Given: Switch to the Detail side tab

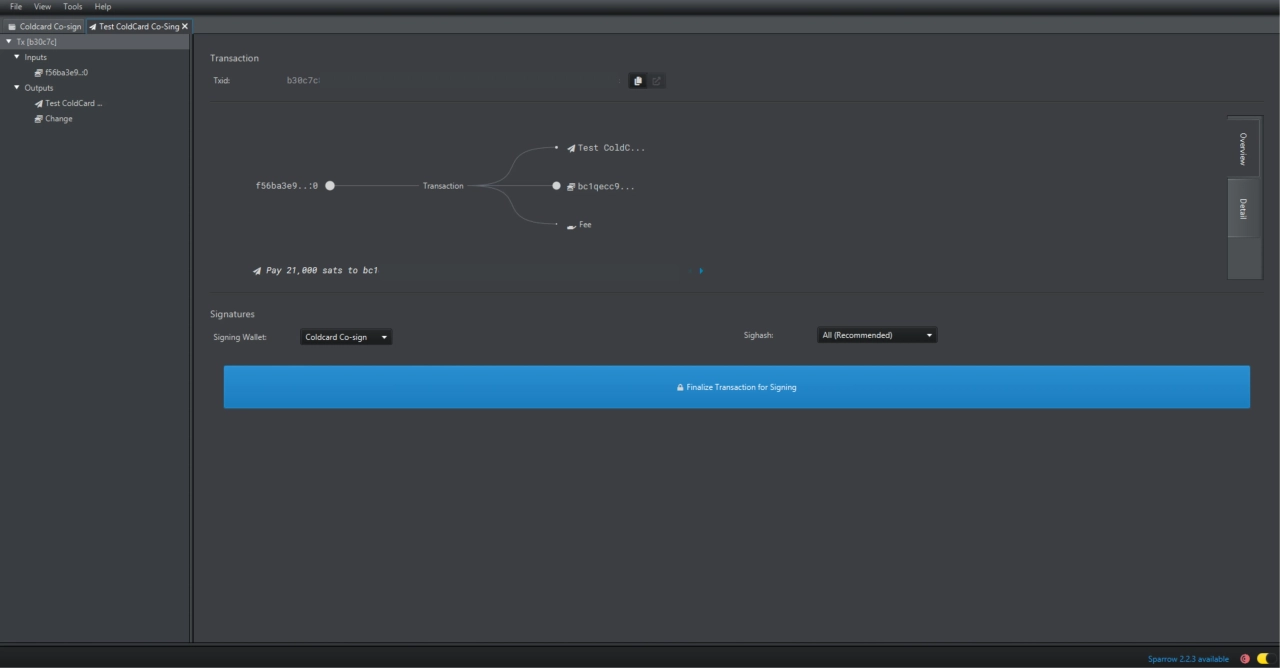Looking at the screenshot, I should [1243, 209].
